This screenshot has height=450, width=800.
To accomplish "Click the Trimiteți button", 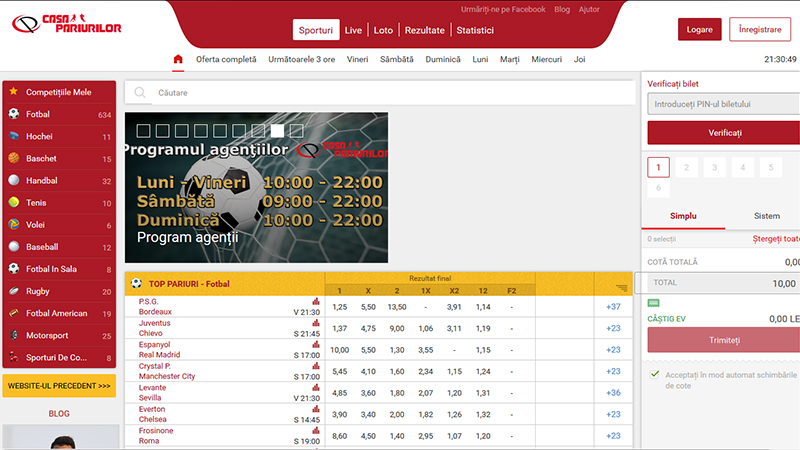I will (724, 340).
